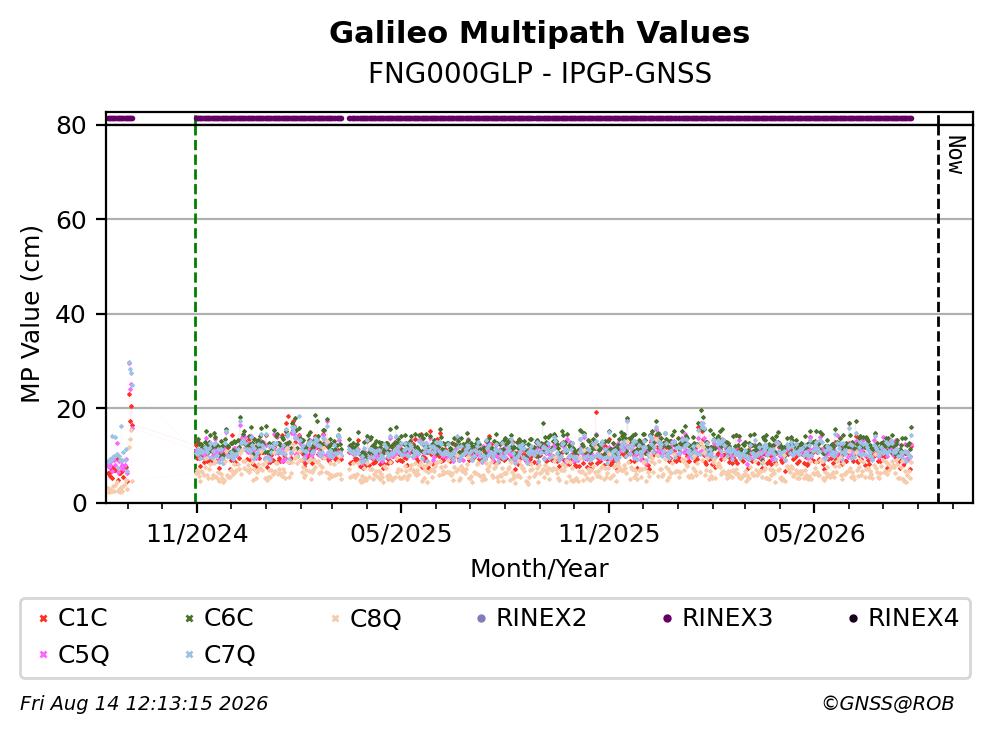
Task: Click the 'Now' label by the dashed line
Action: coord(956,155)
